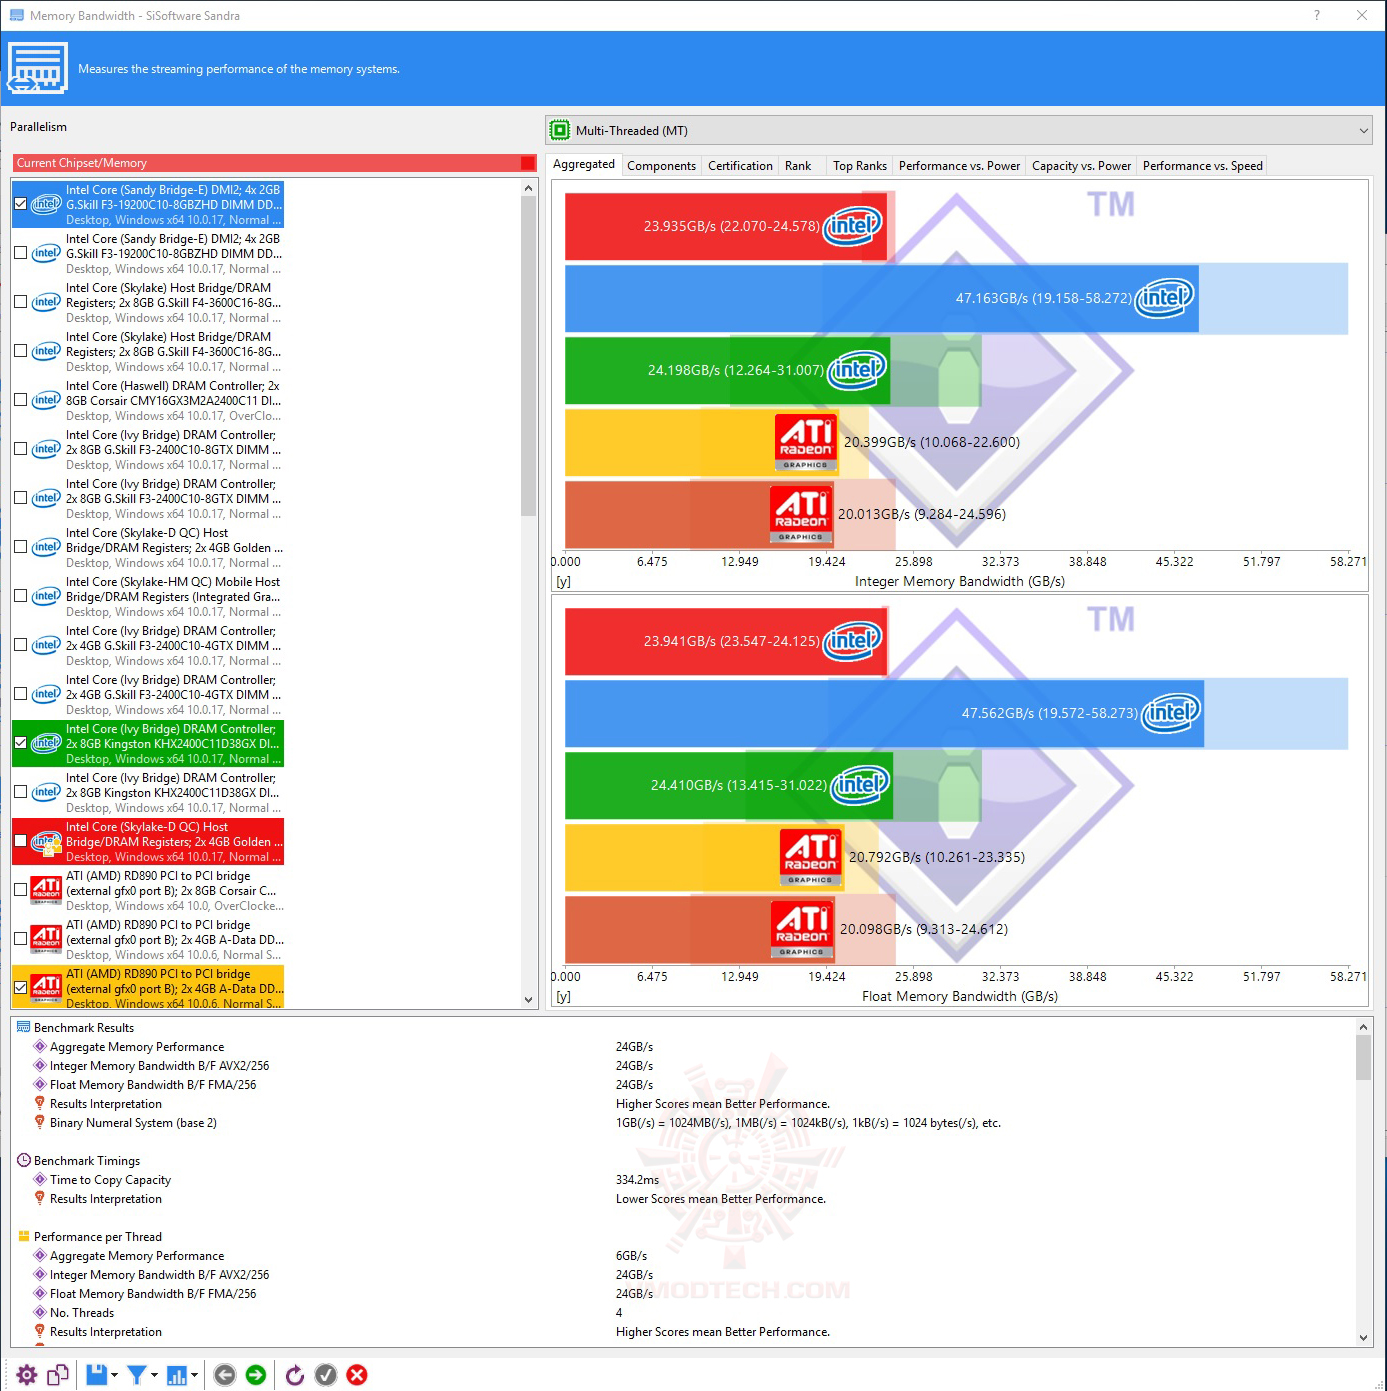Click the results panel scrollbar thumb
The height and width of the screenshot is (1391, 1387).
pyautogui.click(x=1363, y=1057)
